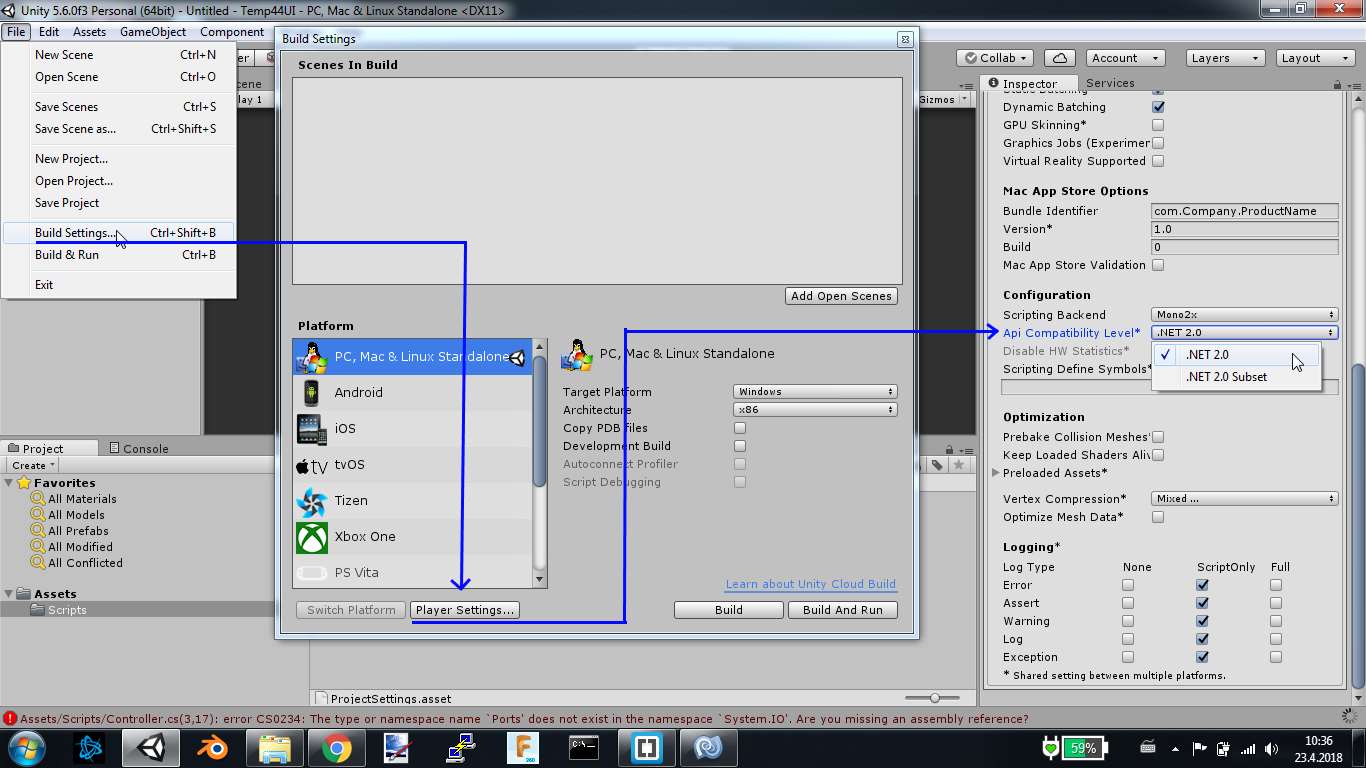Select PC, Mac & Linux Standalone in platform list

click(413, 356)
